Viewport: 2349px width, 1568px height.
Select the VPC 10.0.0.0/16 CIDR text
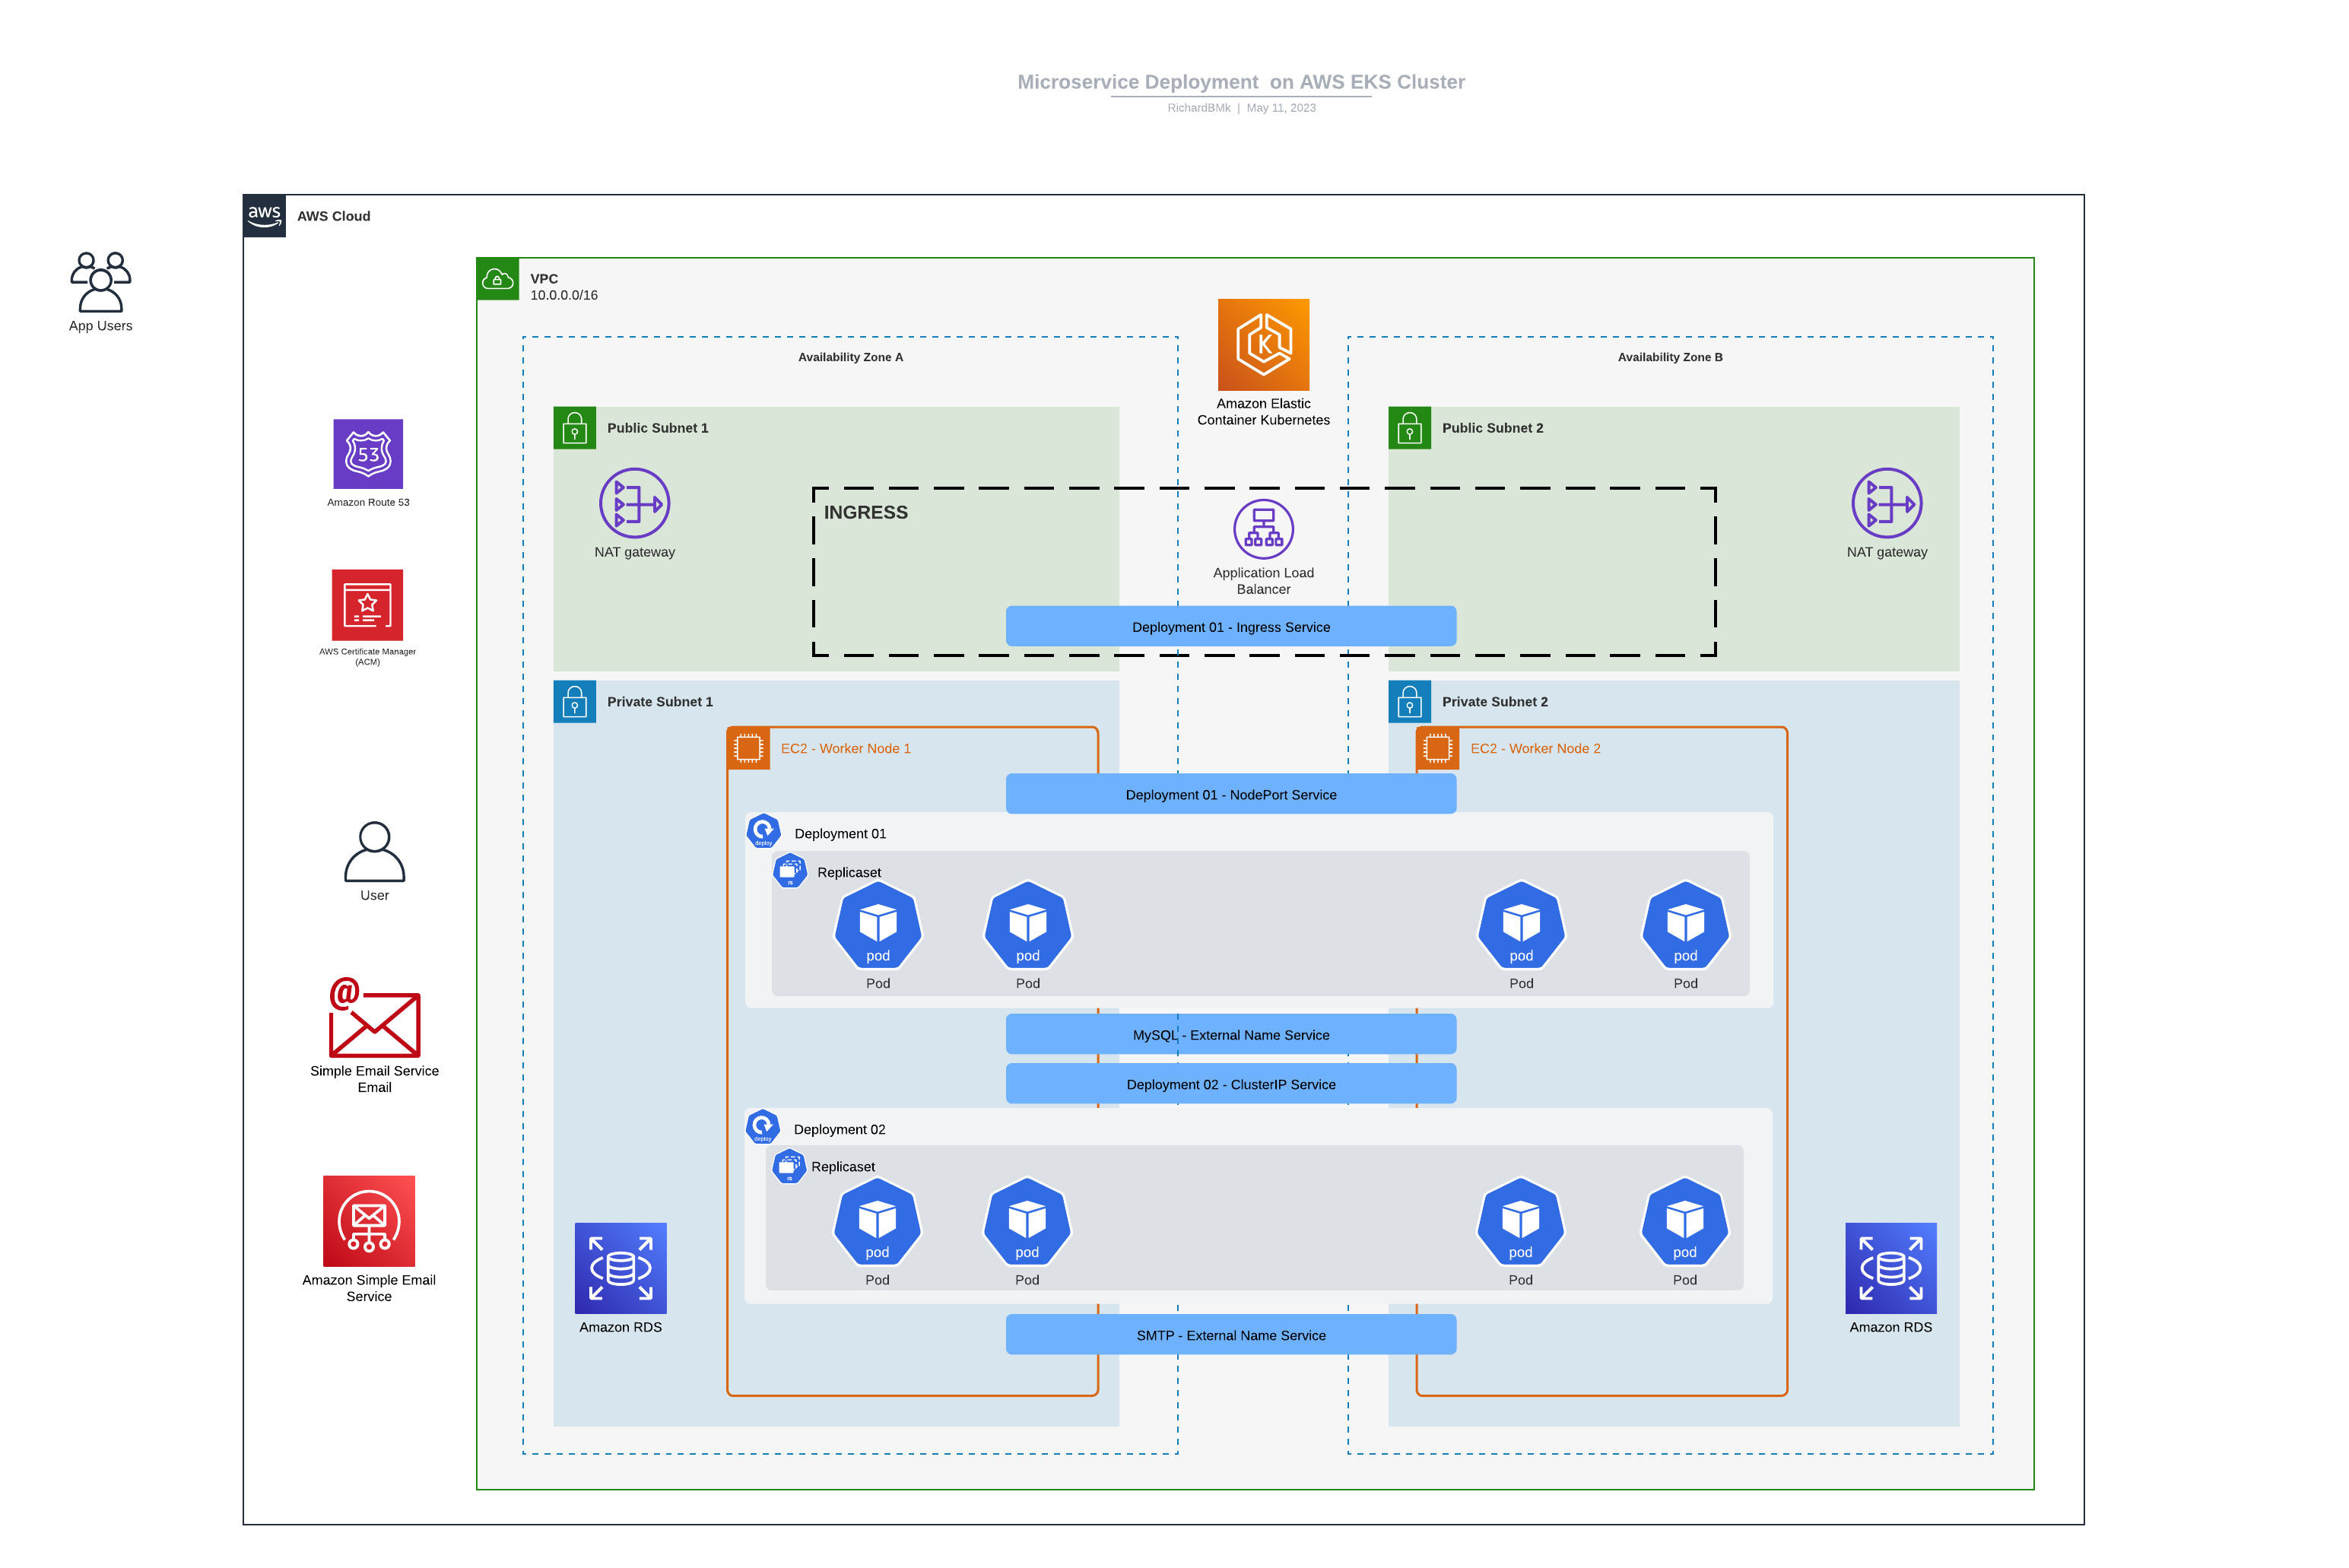564,295
